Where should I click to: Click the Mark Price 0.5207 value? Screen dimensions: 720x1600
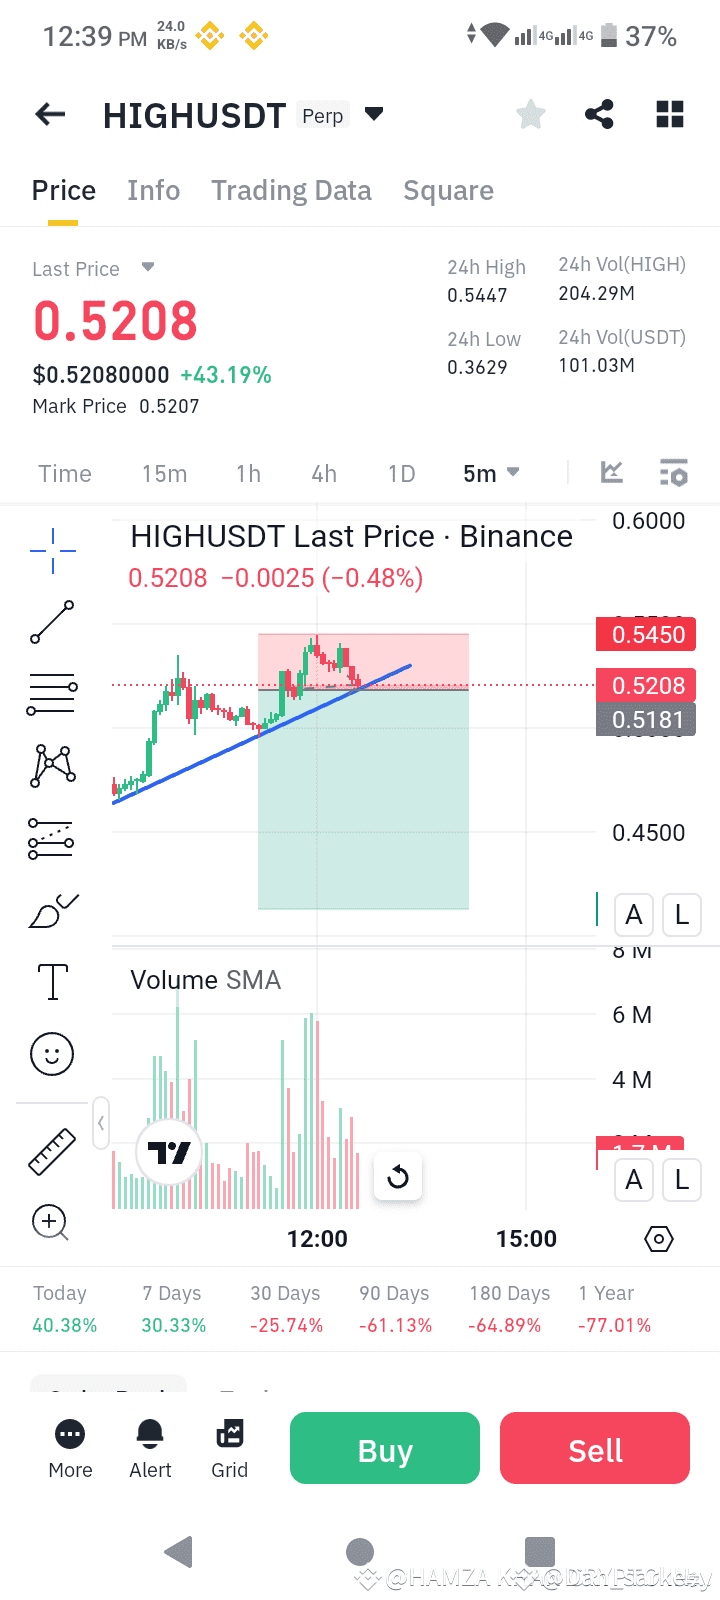tap(169, 406)
